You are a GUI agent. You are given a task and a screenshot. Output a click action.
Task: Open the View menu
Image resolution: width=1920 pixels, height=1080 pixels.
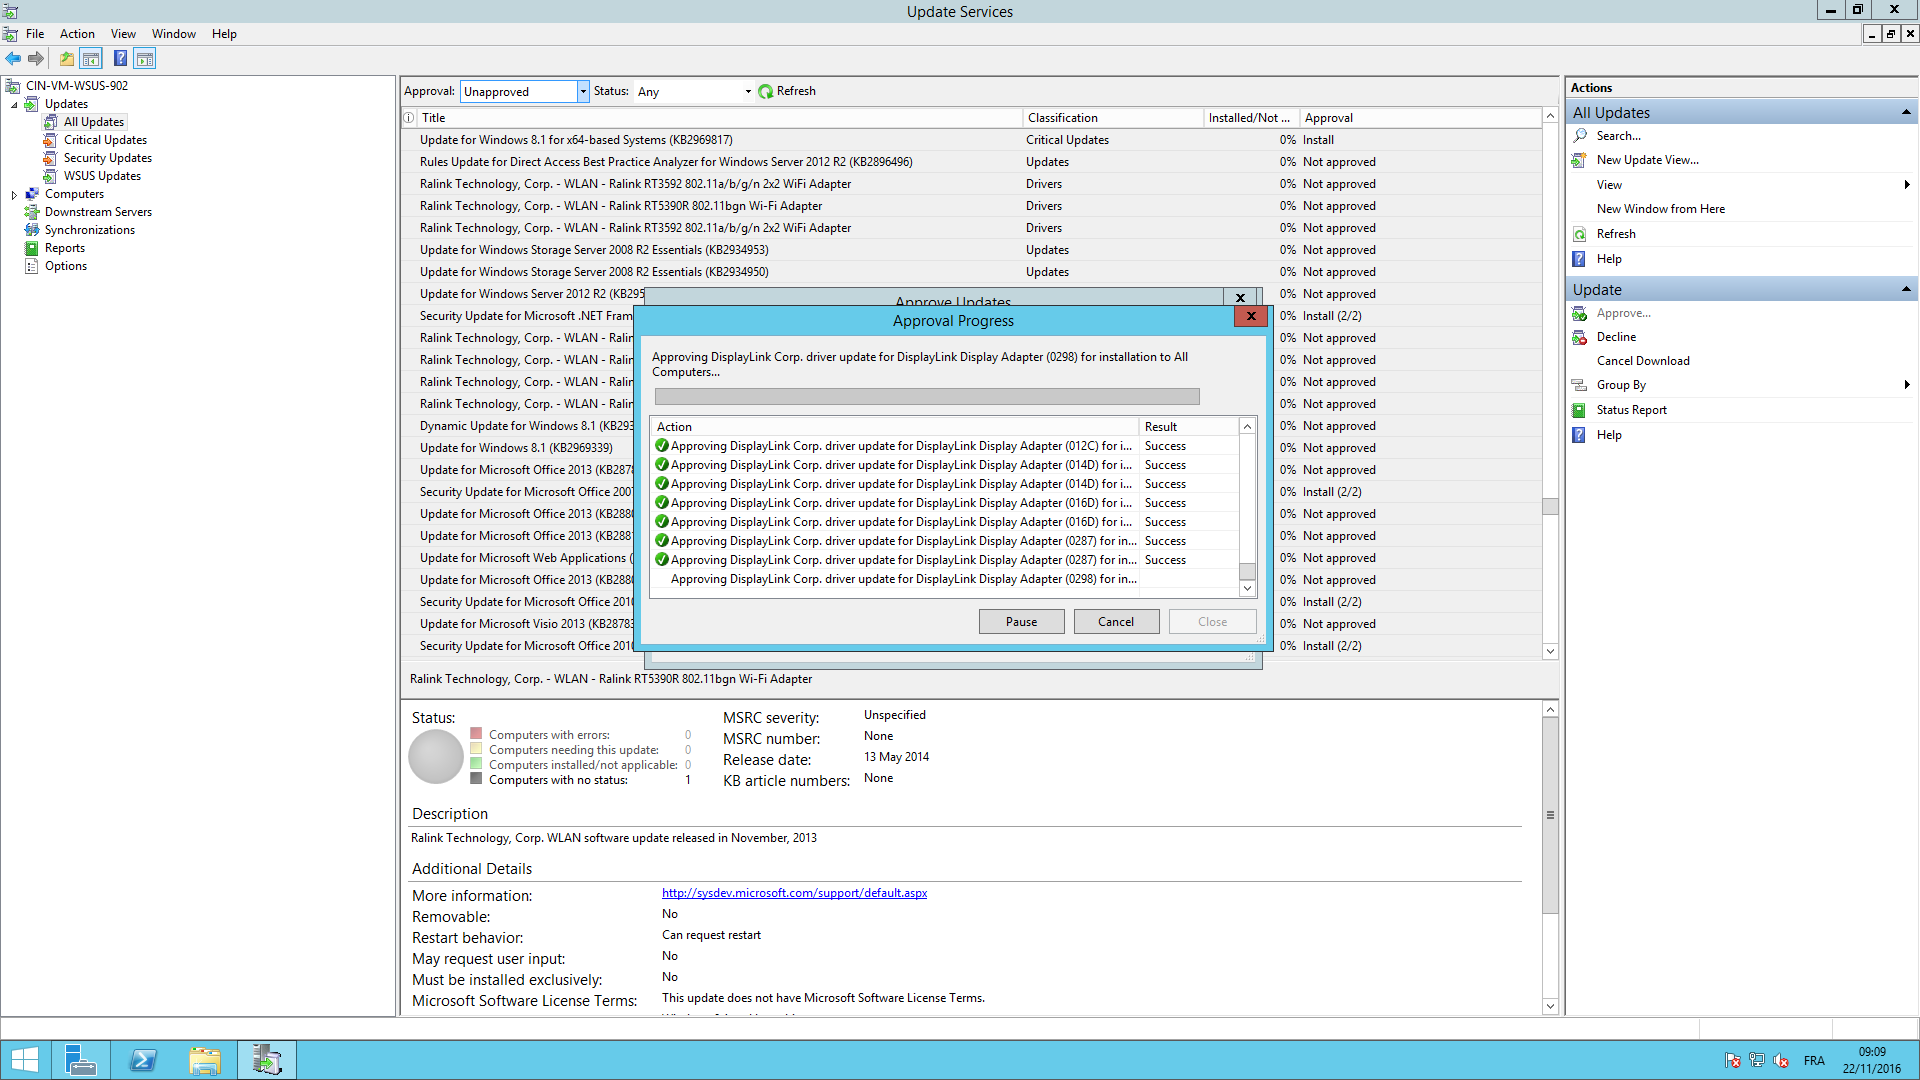123,34
